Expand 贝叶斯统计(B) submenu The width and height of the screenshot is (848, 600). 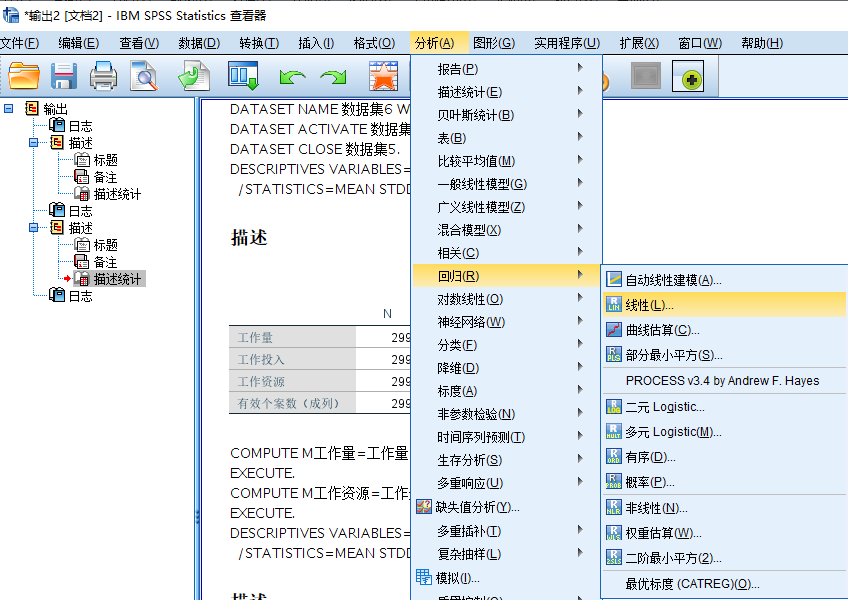click(x=507, y=115)
